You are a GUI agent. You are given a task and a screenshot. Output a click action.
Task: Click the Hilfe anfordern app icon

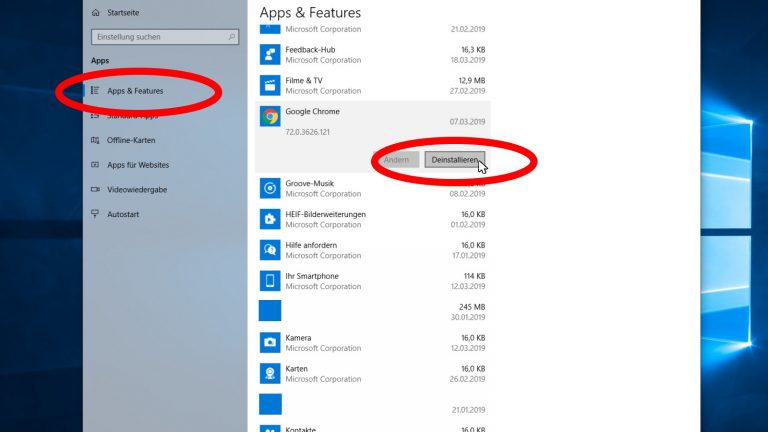point(270,250)
